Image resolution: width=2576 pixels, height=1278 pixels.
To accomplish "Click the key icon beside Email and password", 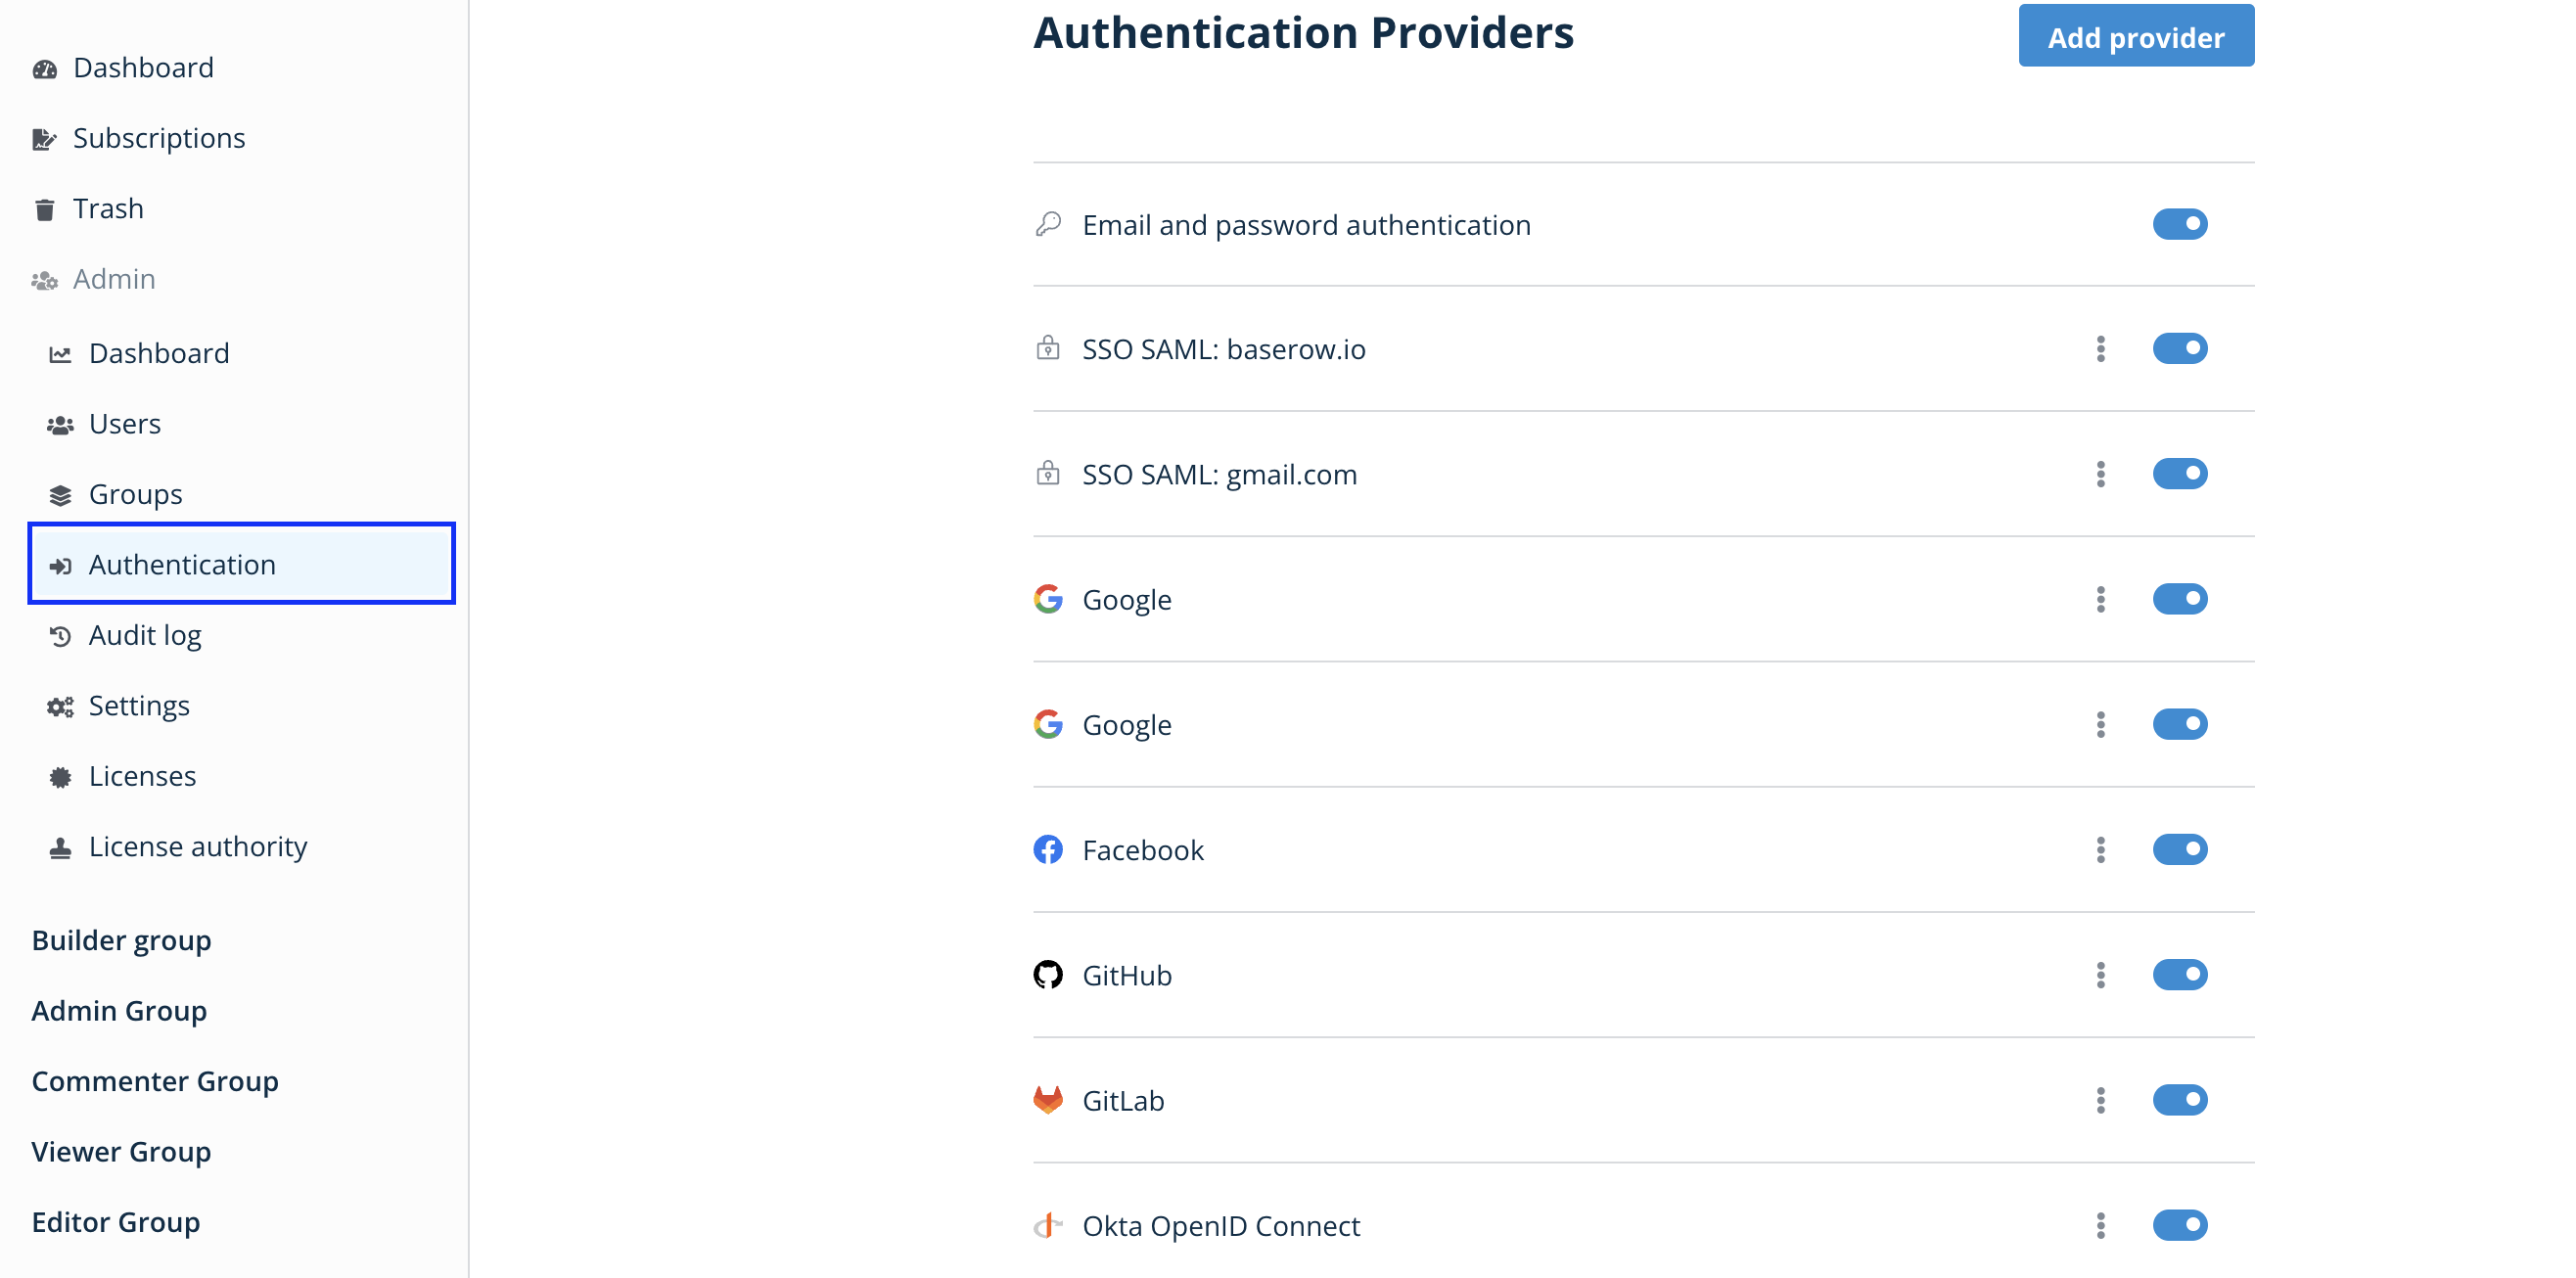I will click(1047, 224).
